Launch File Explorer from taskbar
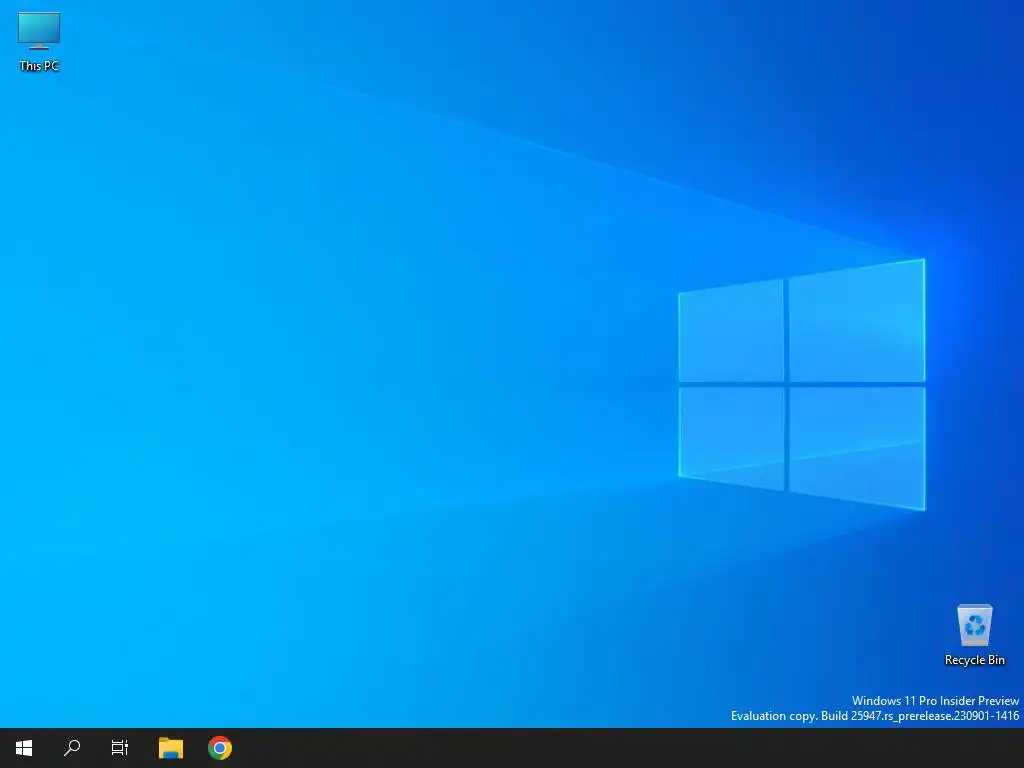The image size is (1024, 768). (171, 748)
